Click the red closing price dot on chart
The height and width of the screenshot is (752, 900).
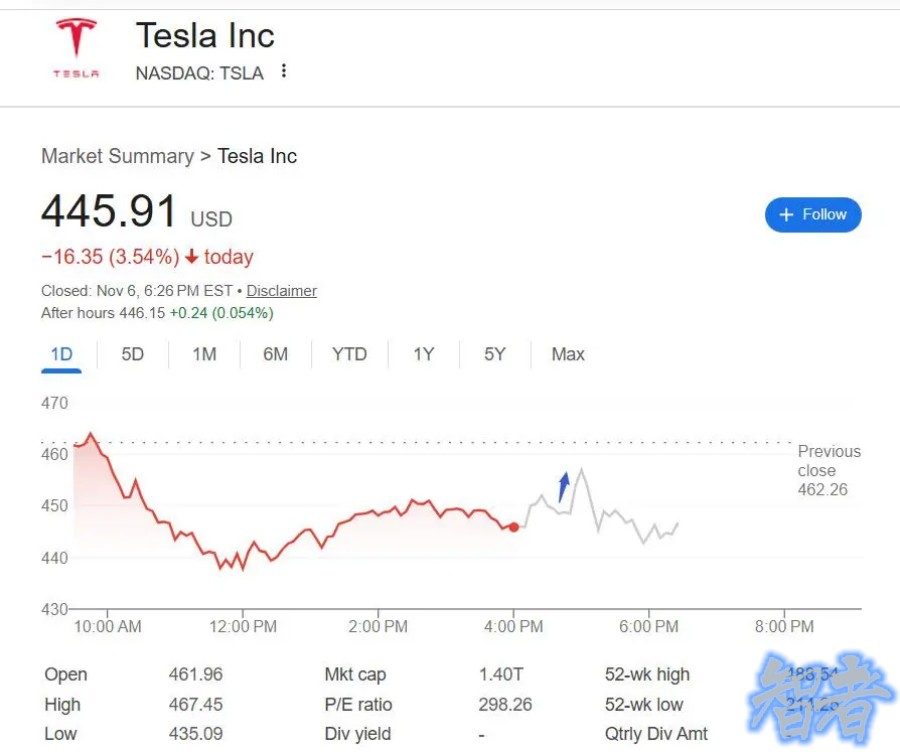514,527
